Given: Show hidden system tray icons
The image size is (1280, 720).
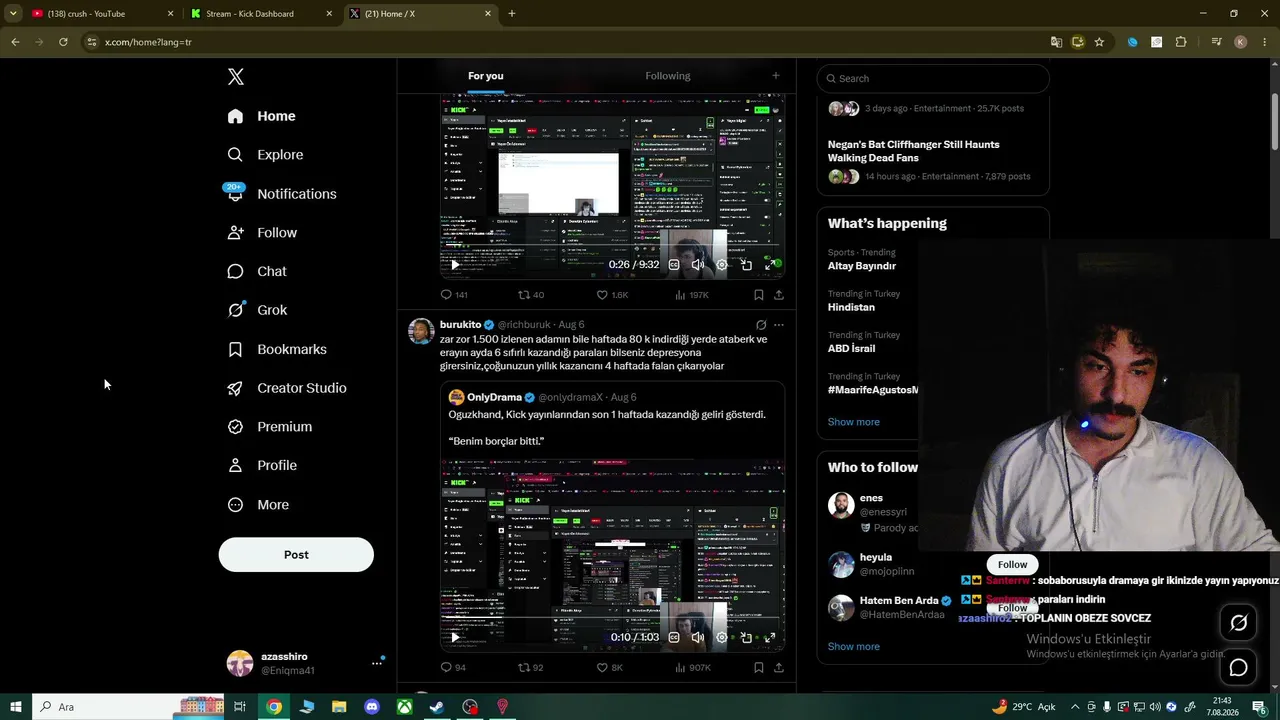Looking at the screenshot, I should tap(1075, 707).
